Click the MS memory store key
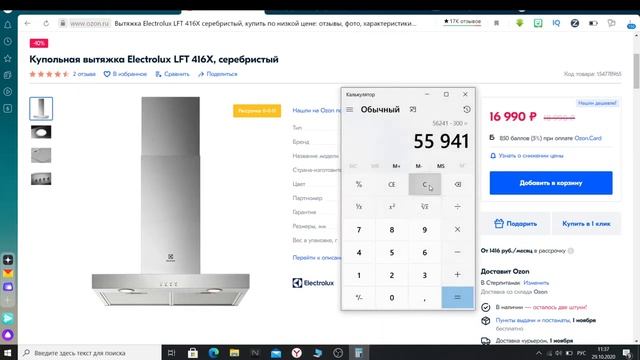Image resolution: width=640 pixels, height=360 pixels. tap(441, 166)
